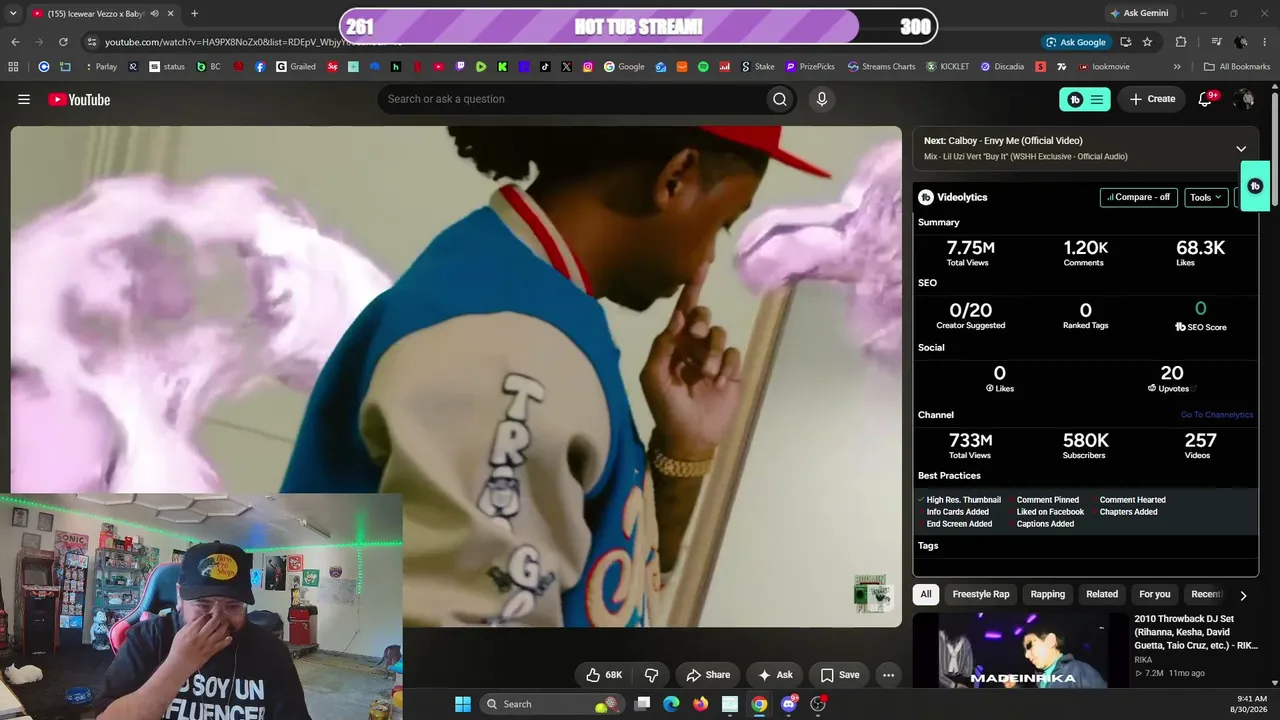This screenshot has width=1280, height=720.
Task: Open the Chrome tab search dropdown
Action: [14, 14]
